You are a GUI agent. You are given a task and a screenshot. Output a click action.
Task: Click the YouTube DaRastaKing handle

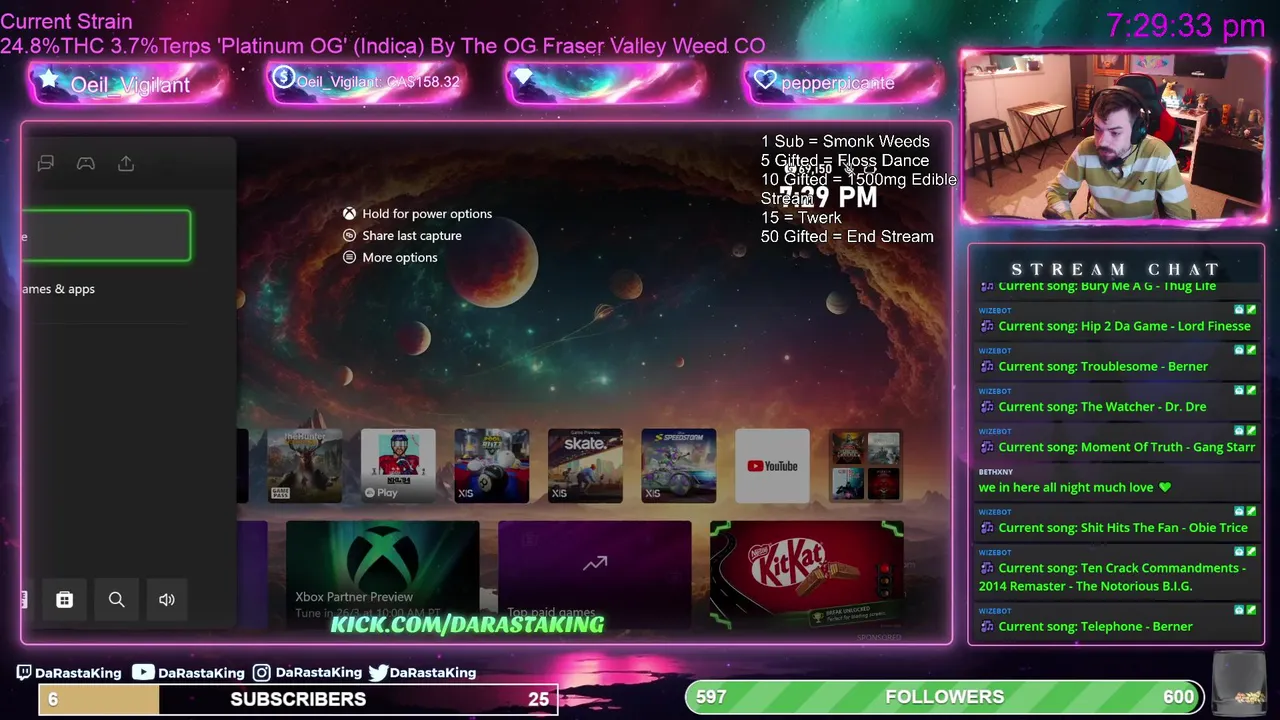pos(188,673)
